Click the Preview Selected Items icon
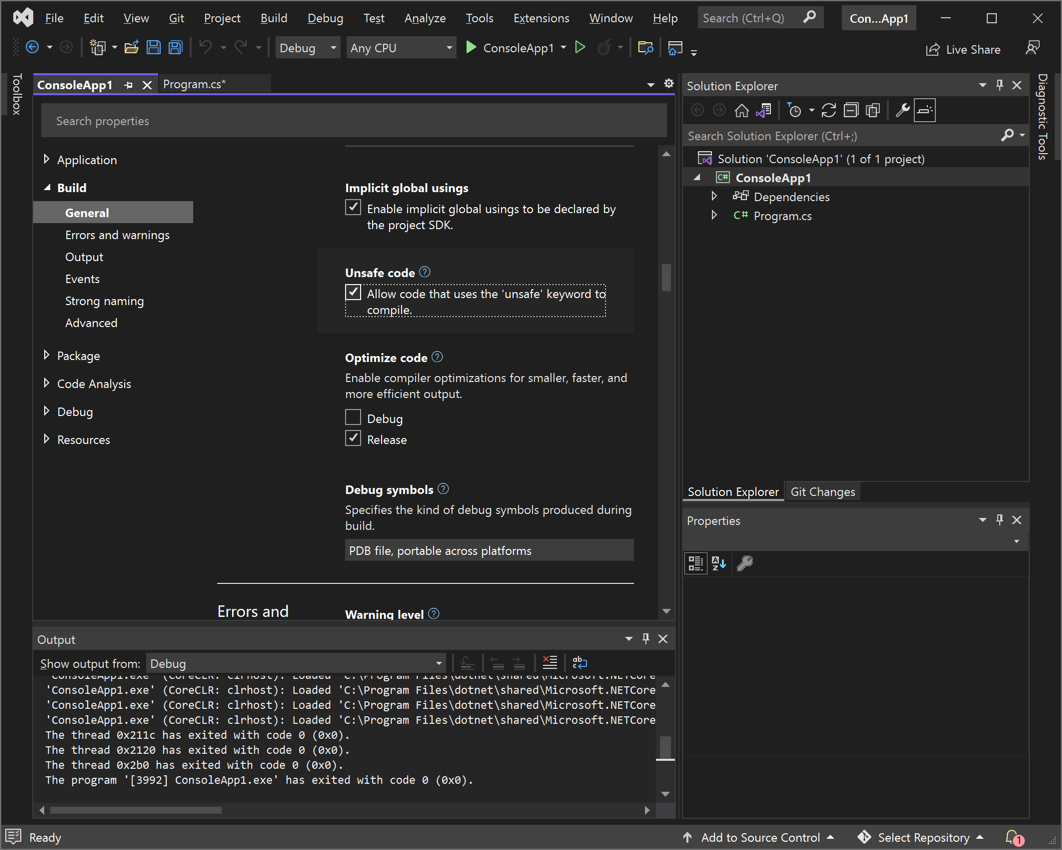The image size is (1062, 850). (925, 110)
